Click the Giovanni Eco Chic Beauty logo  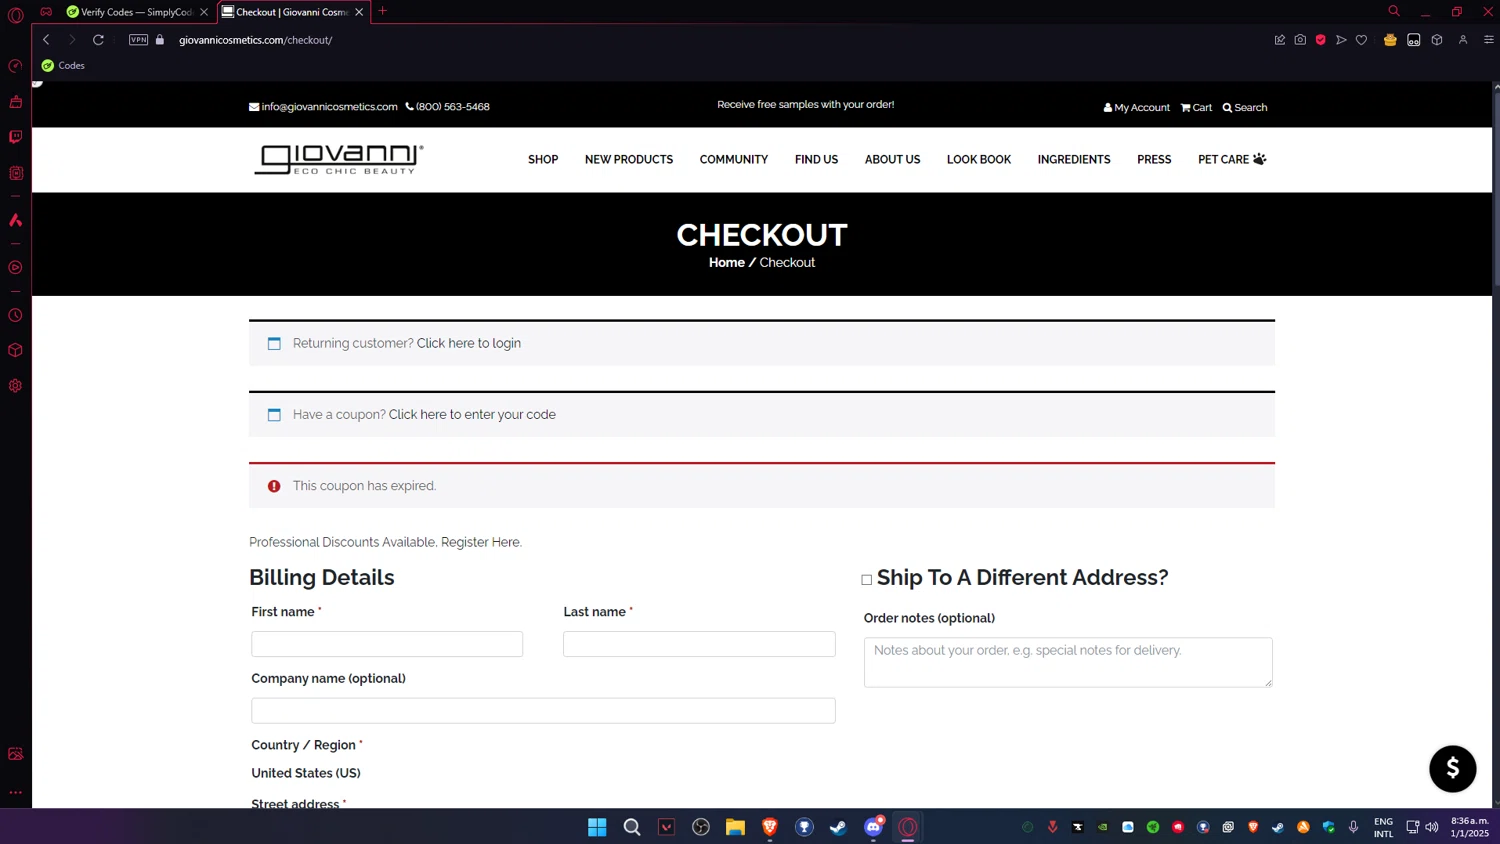338,159
